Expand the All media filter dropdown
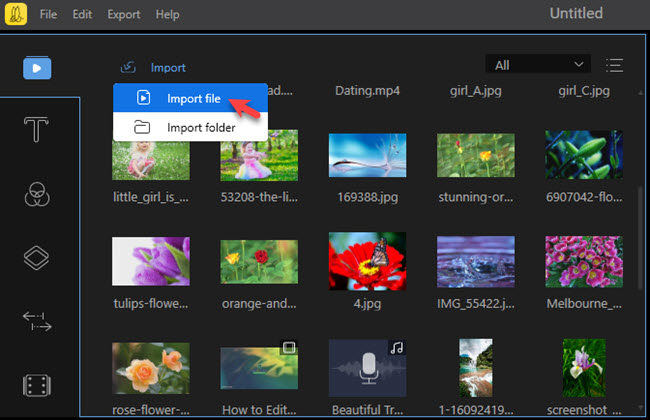The width and height of the screenshot is (650, 420). click(538, 65)
